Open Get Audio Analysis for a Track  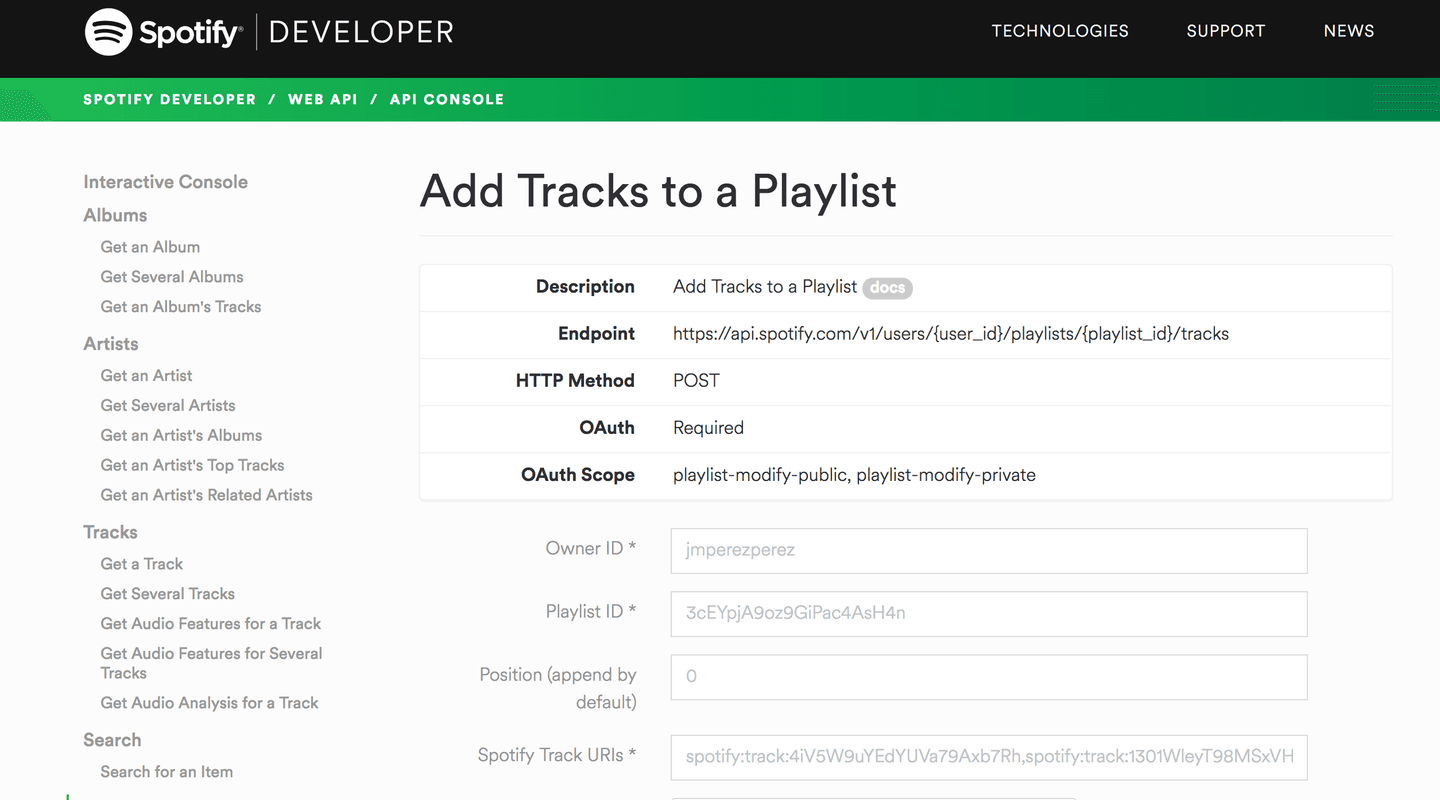click(x=209, y=703)
